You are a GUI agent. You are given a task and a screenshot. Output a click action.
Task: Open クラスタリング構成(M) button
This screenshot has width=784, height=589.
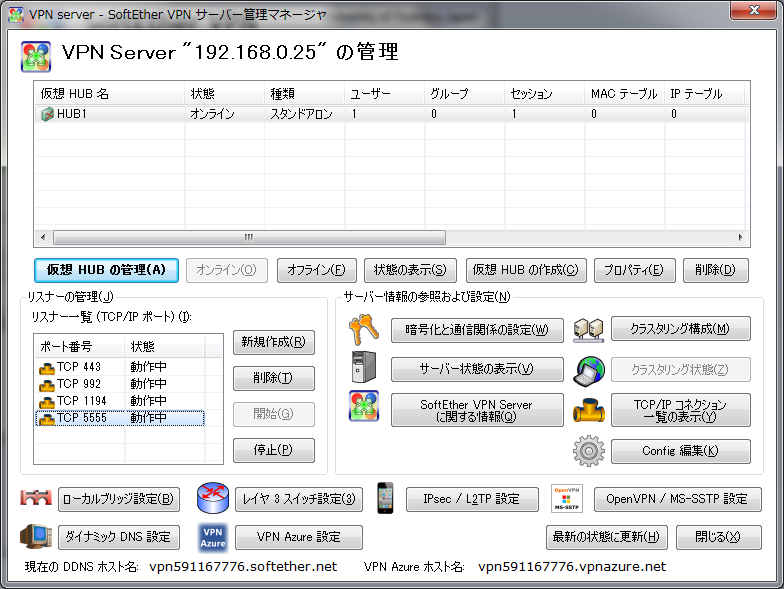680,329
